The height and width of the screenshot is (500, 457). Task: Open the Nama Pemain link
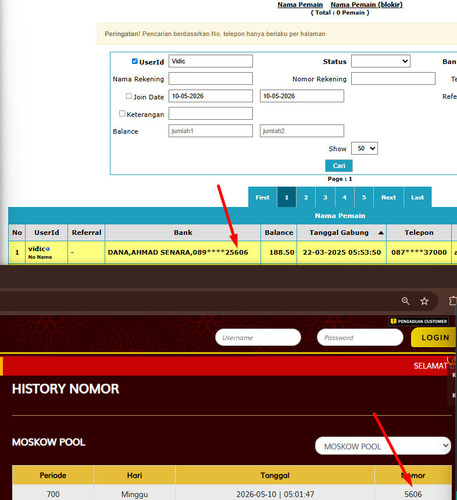click(x=300, y=5)
